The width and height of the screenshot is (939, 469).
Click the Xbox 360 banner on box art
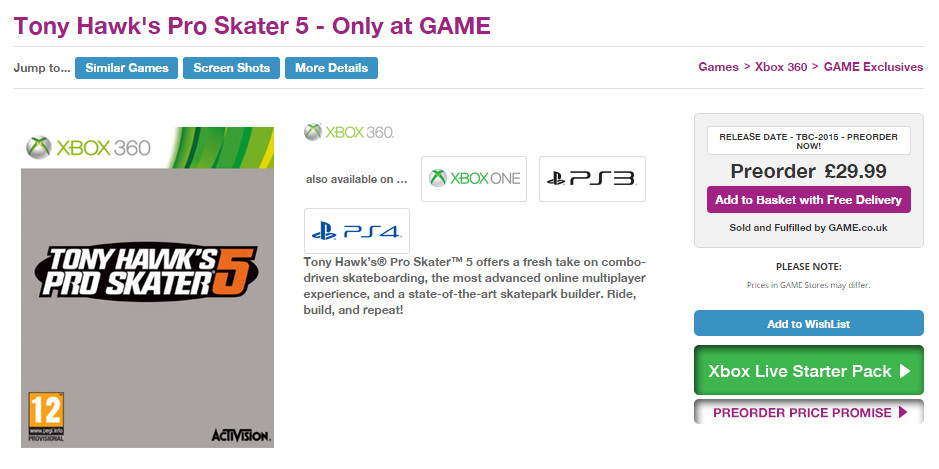click(90, 148)
